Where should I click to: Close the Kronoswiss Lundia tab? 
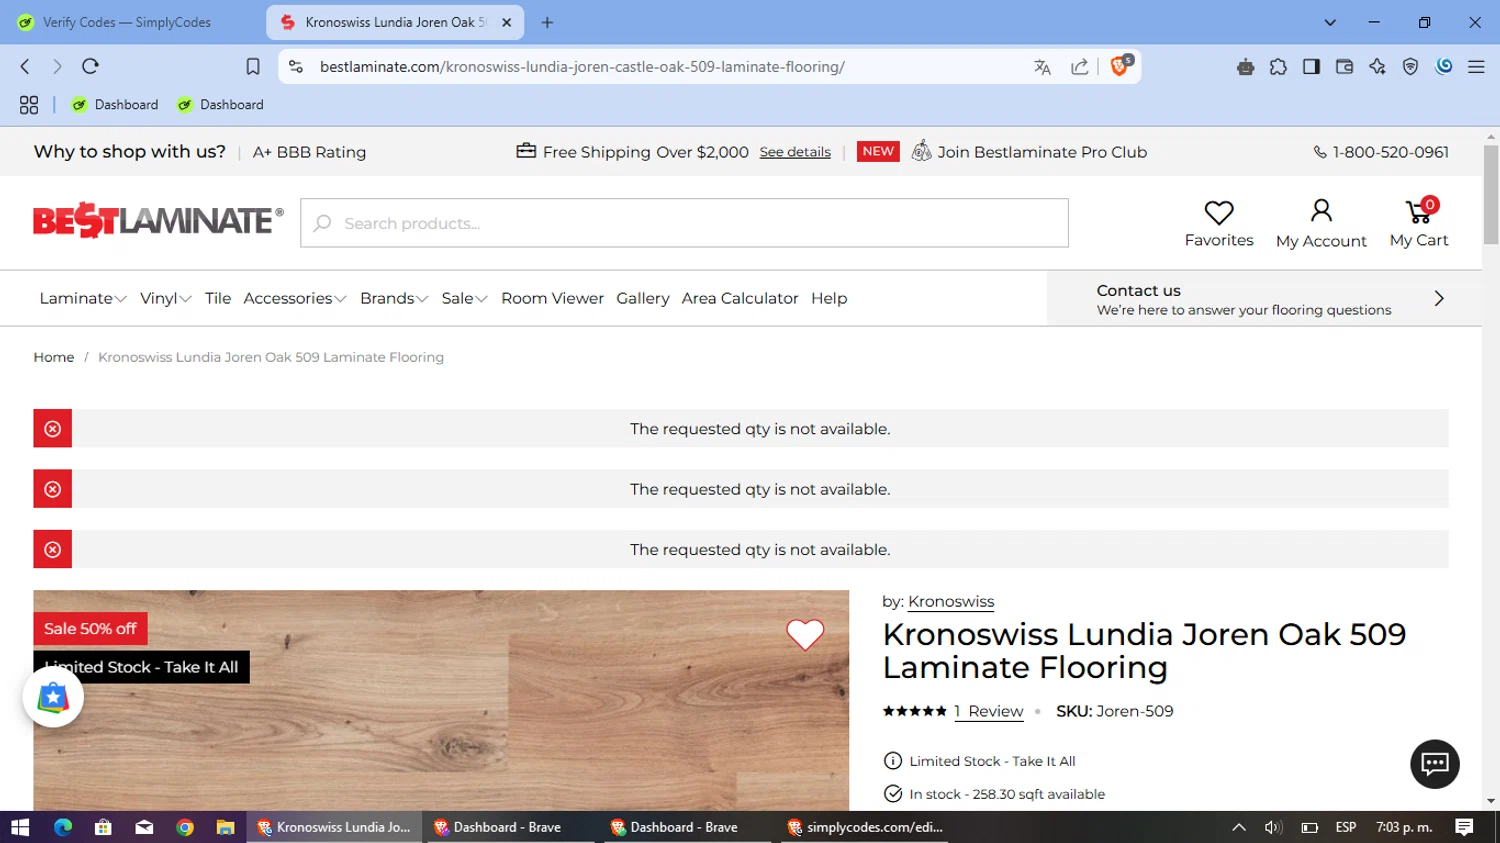click(507, 22)
